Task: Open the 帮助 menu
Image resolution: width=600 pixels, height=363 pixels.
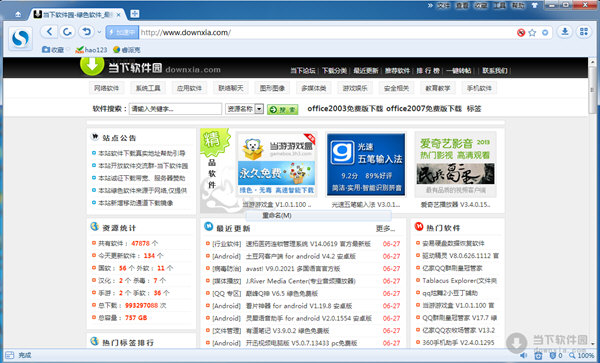Action: (x=518, y=5)
